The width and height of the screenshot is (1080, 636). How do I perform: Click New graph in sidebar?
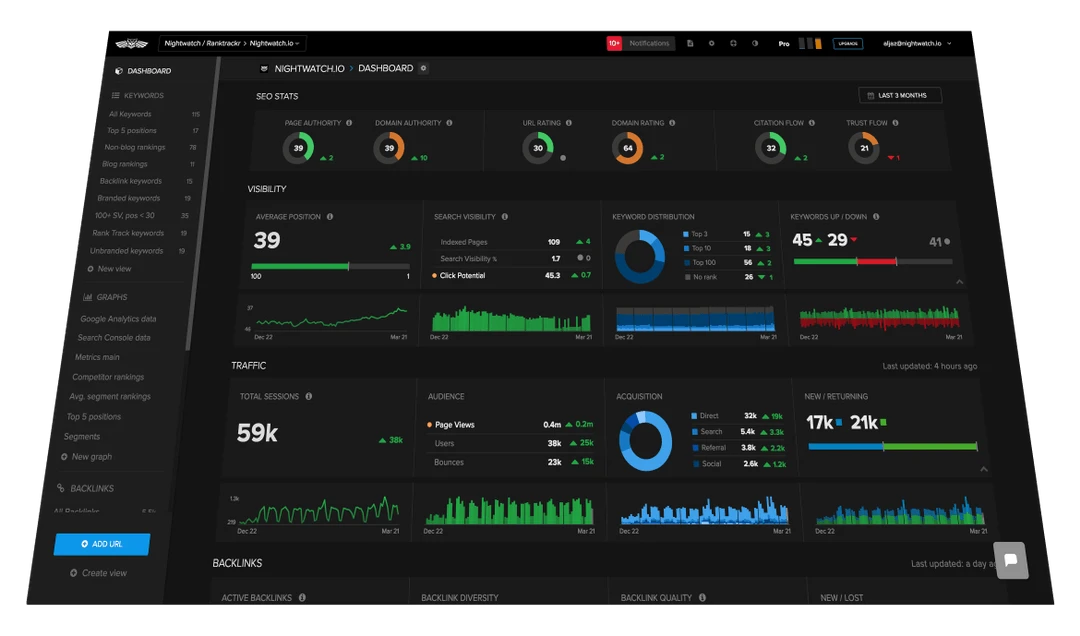[86, 457]
